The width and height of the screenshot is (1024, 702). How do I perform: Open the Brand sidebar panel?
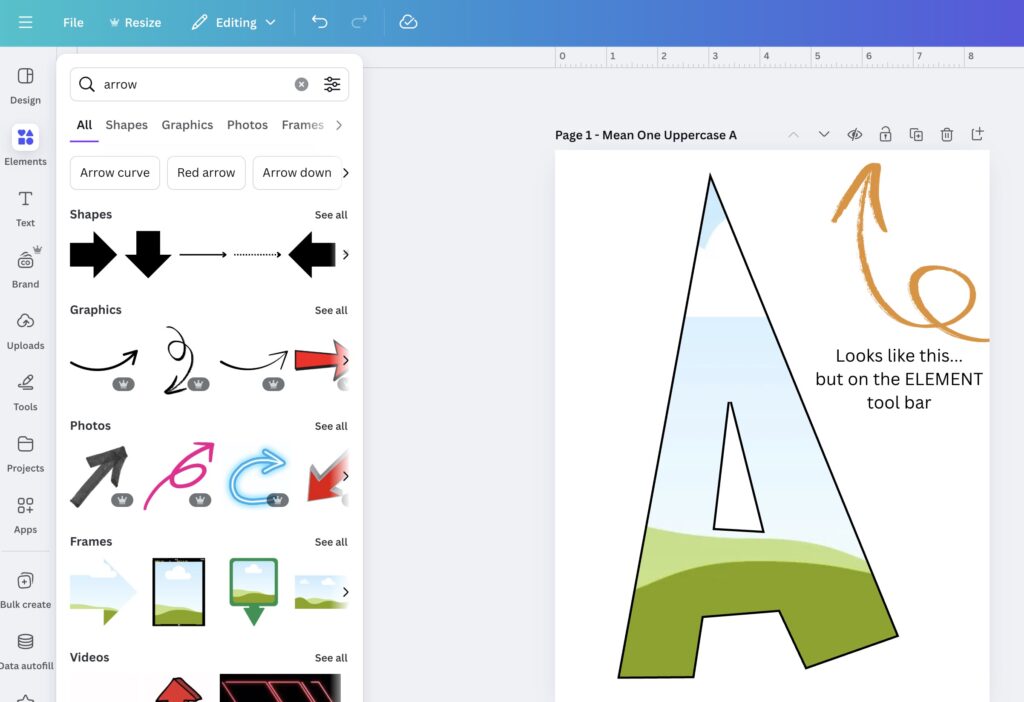(25, 268)
